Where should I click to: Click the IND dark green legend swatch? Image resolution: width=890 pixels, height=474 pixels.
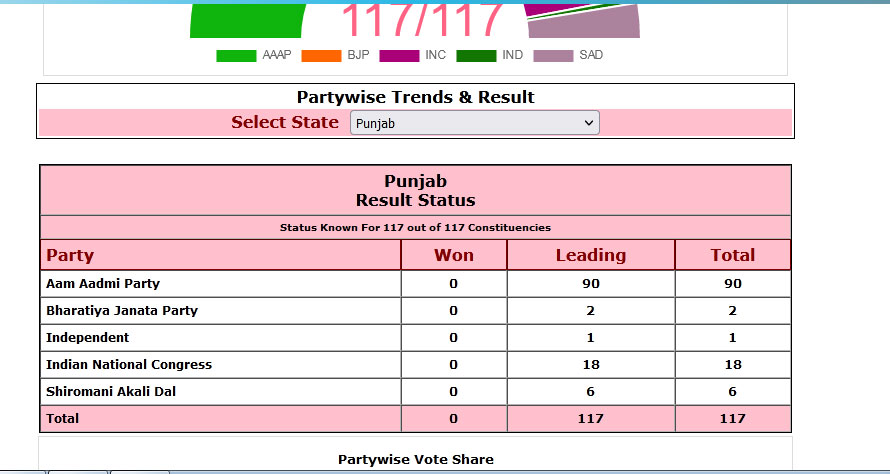click(476, 56)
